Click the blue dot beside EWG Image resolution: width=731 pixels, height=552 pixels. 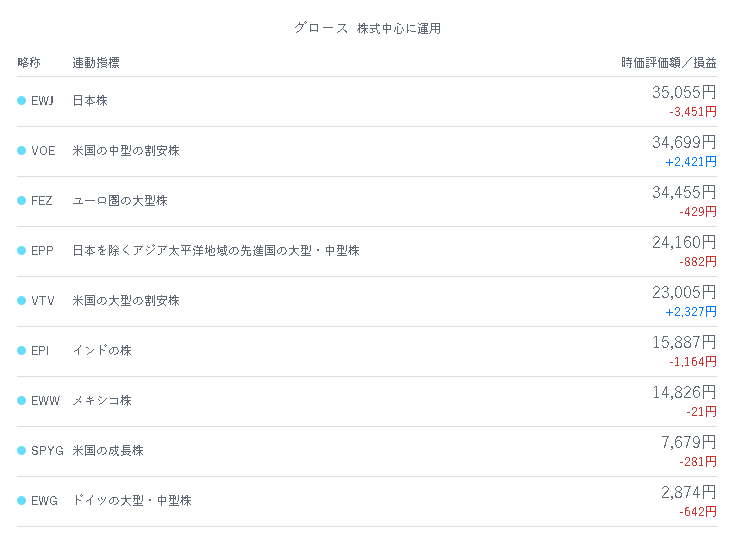click(x=21, y=501)
